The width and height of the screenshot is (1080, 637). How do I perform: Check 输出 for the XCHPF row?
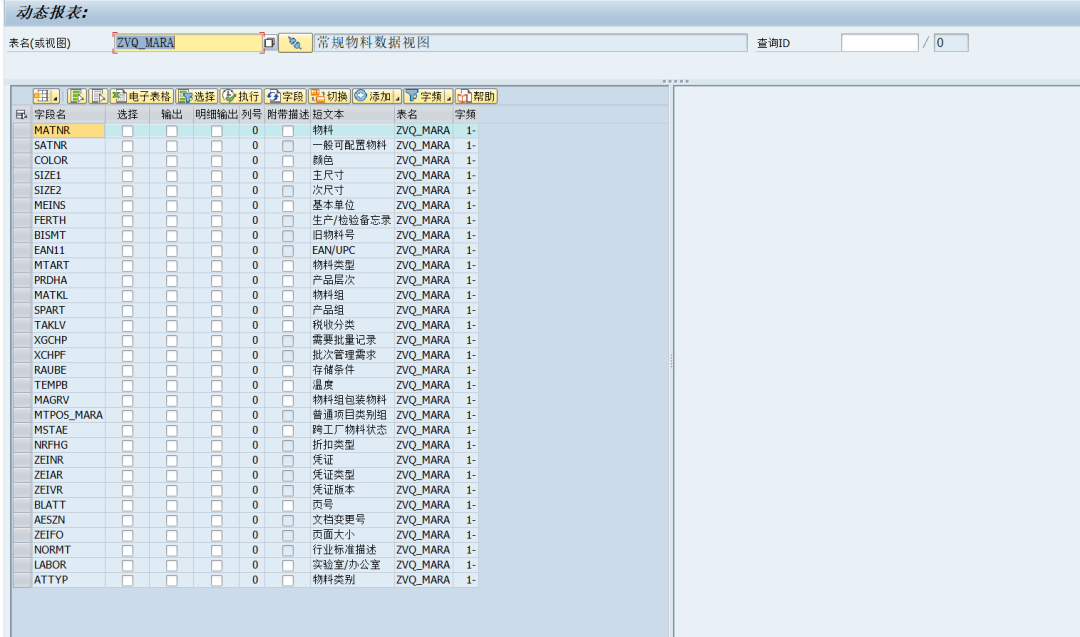point(172,356)
